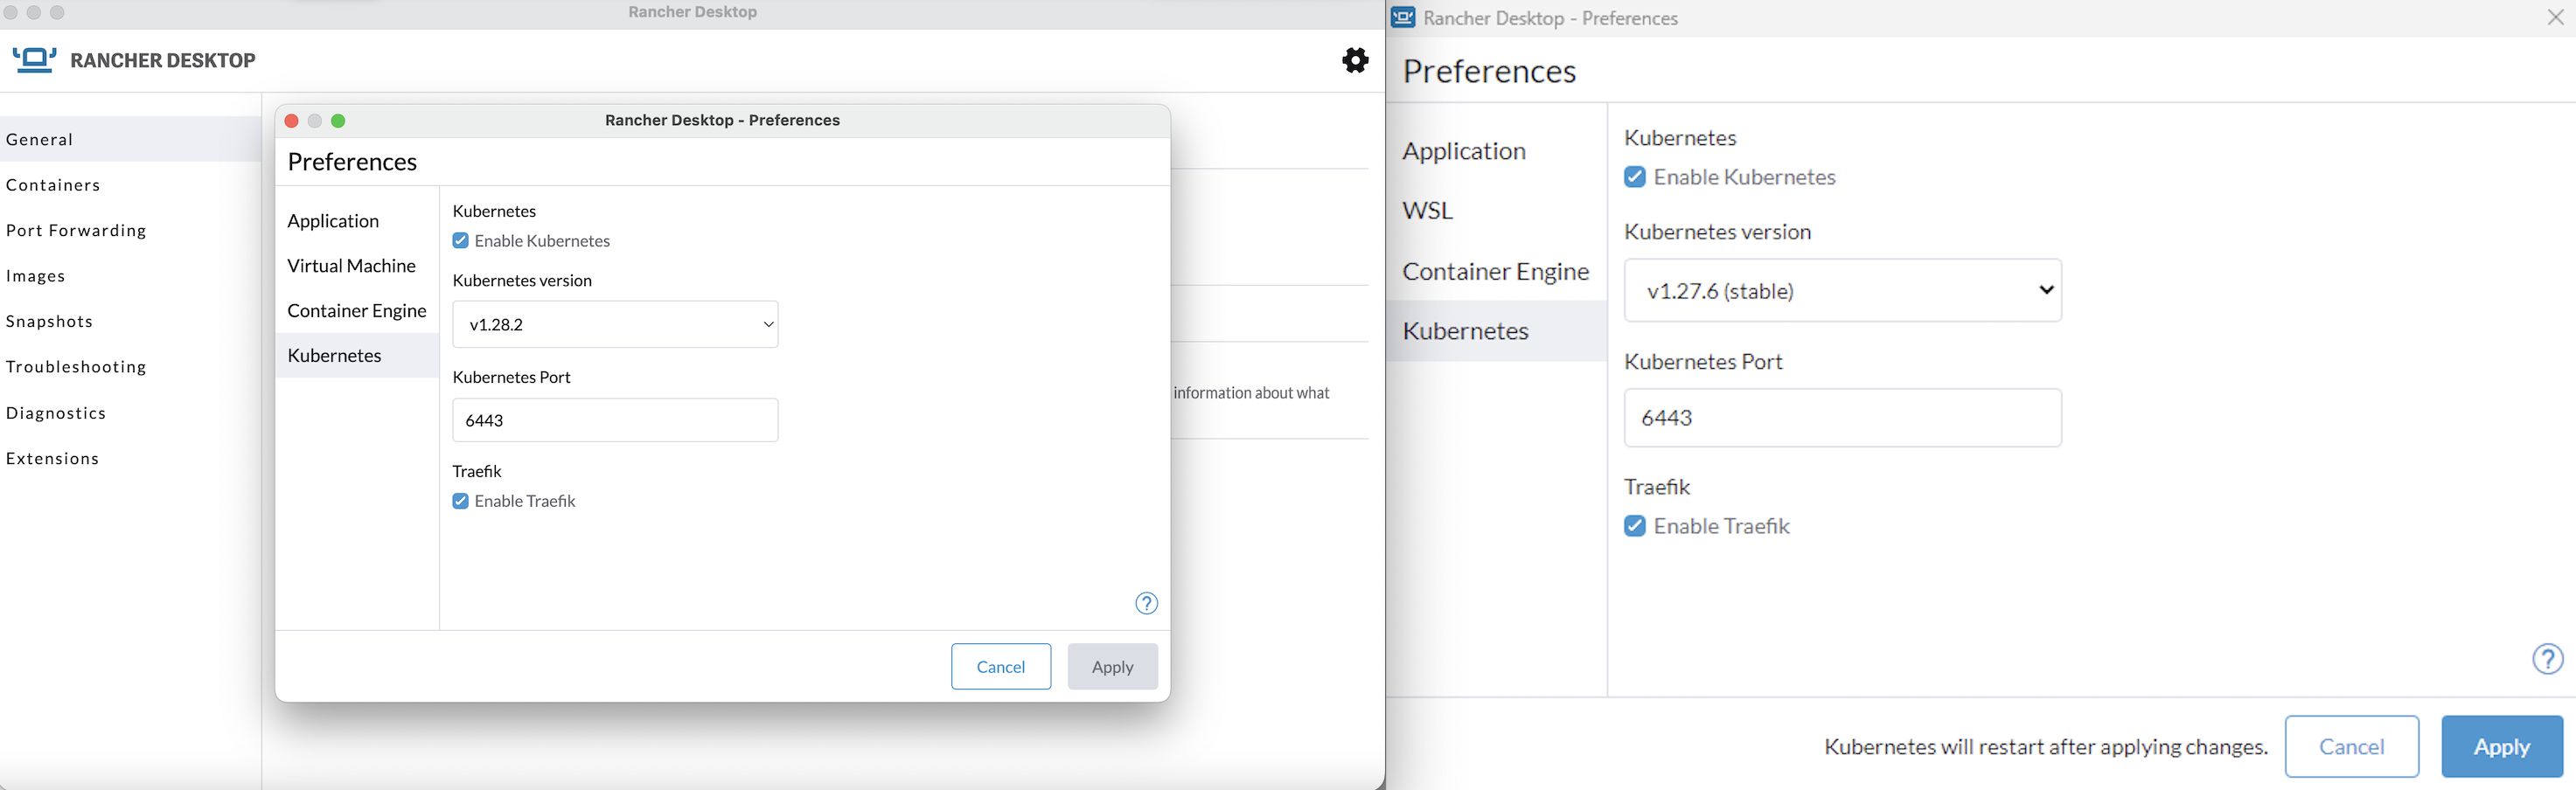Click 'Traefik' heading in macOS Preferences dialog
Image resolution: width=2576 pixels, height=790 pixels.
477,471
